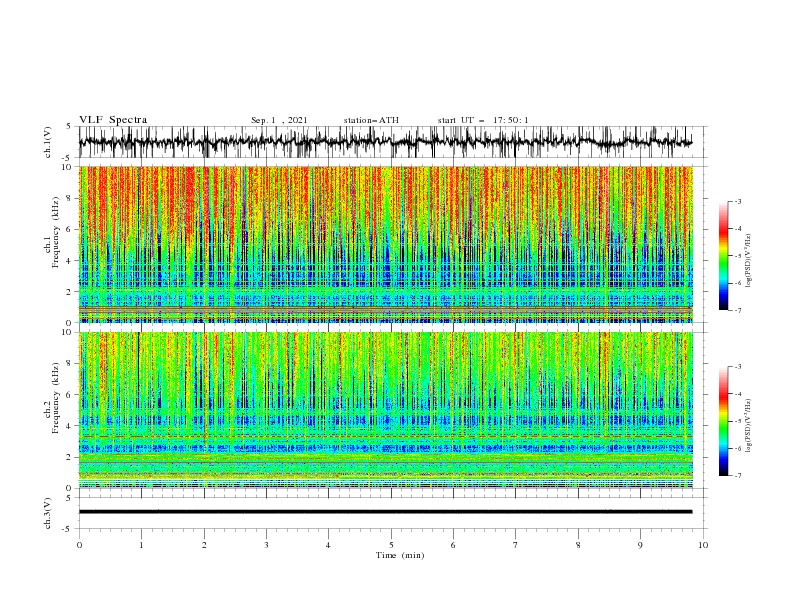Click the "VLF Spectra" title text
The image size is (792, 612).
point(113,120)
